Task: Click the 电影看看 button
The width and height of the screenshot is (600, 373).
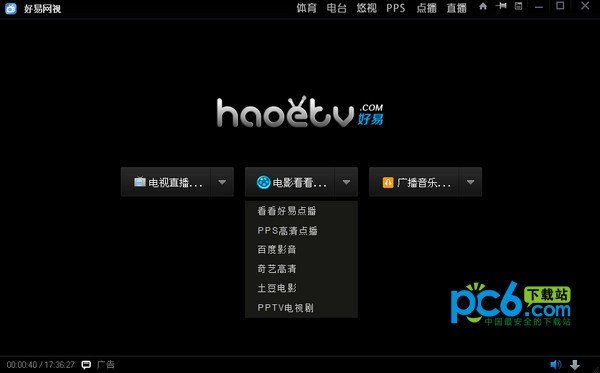Action: [x=290, y=182]
